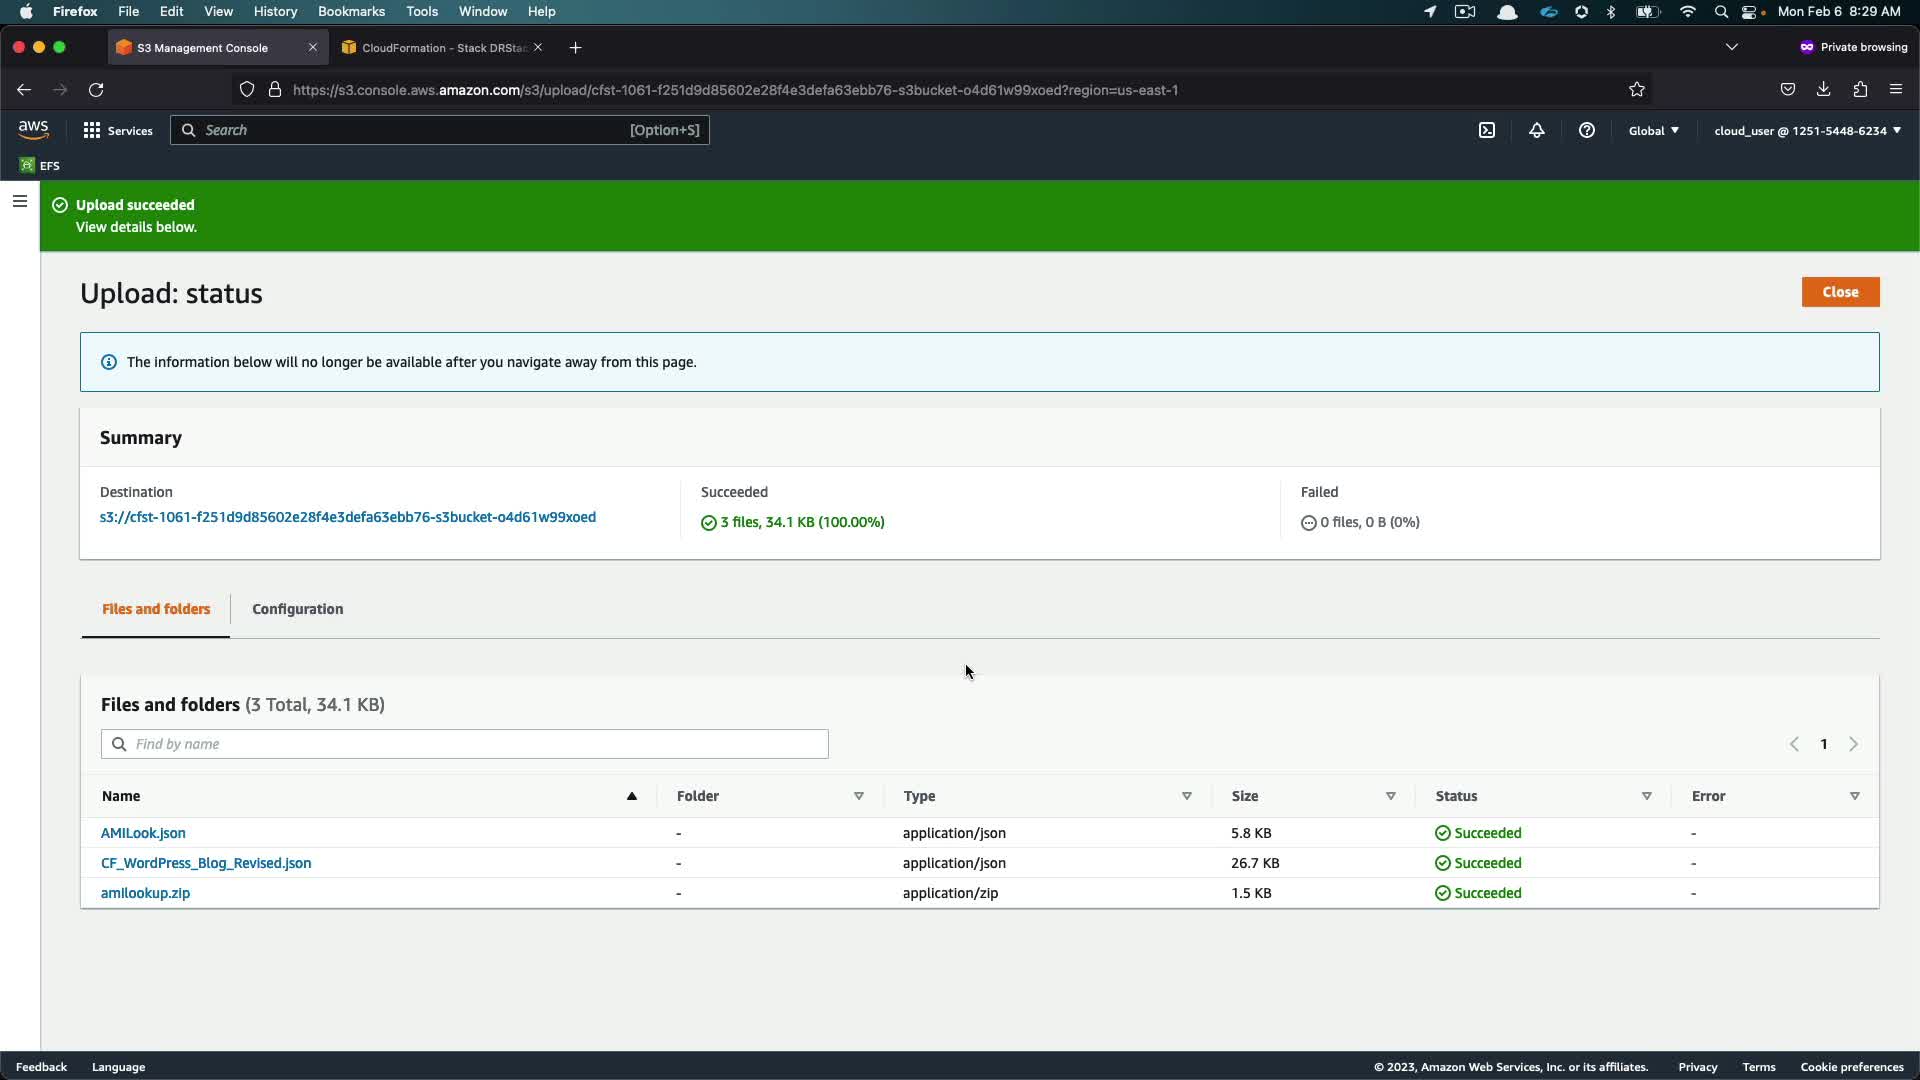
Task: Open the CF_WordPress_Blog_Revised.json link
Action: pyautogui.click(x=206, y=863)
